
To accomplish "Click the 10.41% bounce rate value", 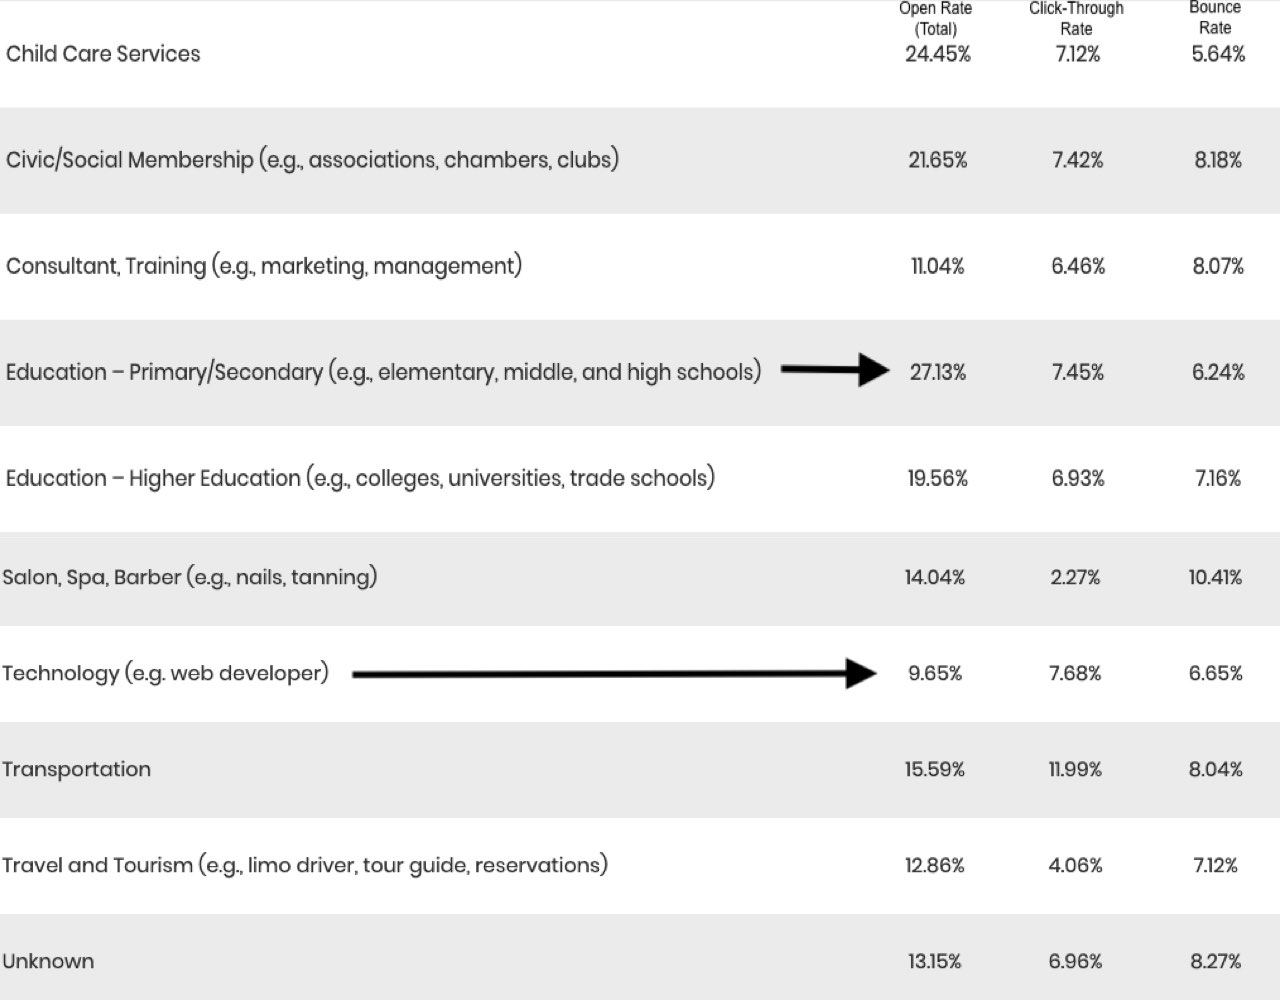I will coord(1215,578).
